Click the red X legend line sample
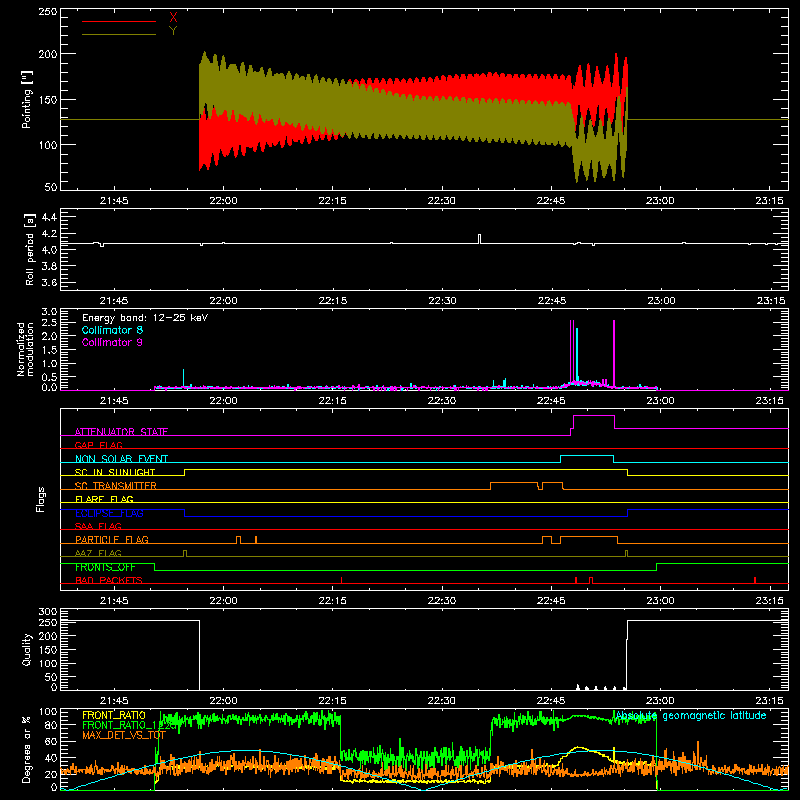The height and width of the screenshot is (800, 800). (118, 21)
